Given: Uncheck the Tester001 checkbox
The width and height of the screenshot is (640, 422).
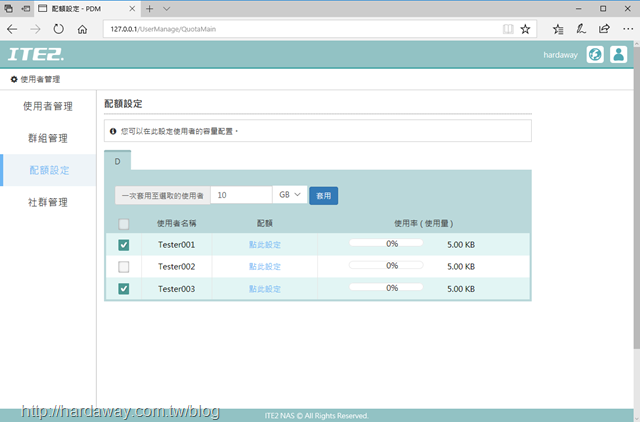Looking at the screenshot, I should 124,245.
